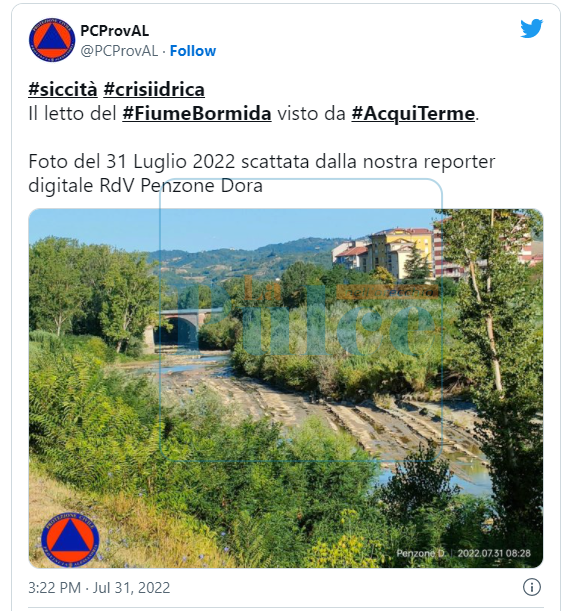The image size is (573, 611).
Task: Click the tweet info circle icon
Action: (532, 587)
